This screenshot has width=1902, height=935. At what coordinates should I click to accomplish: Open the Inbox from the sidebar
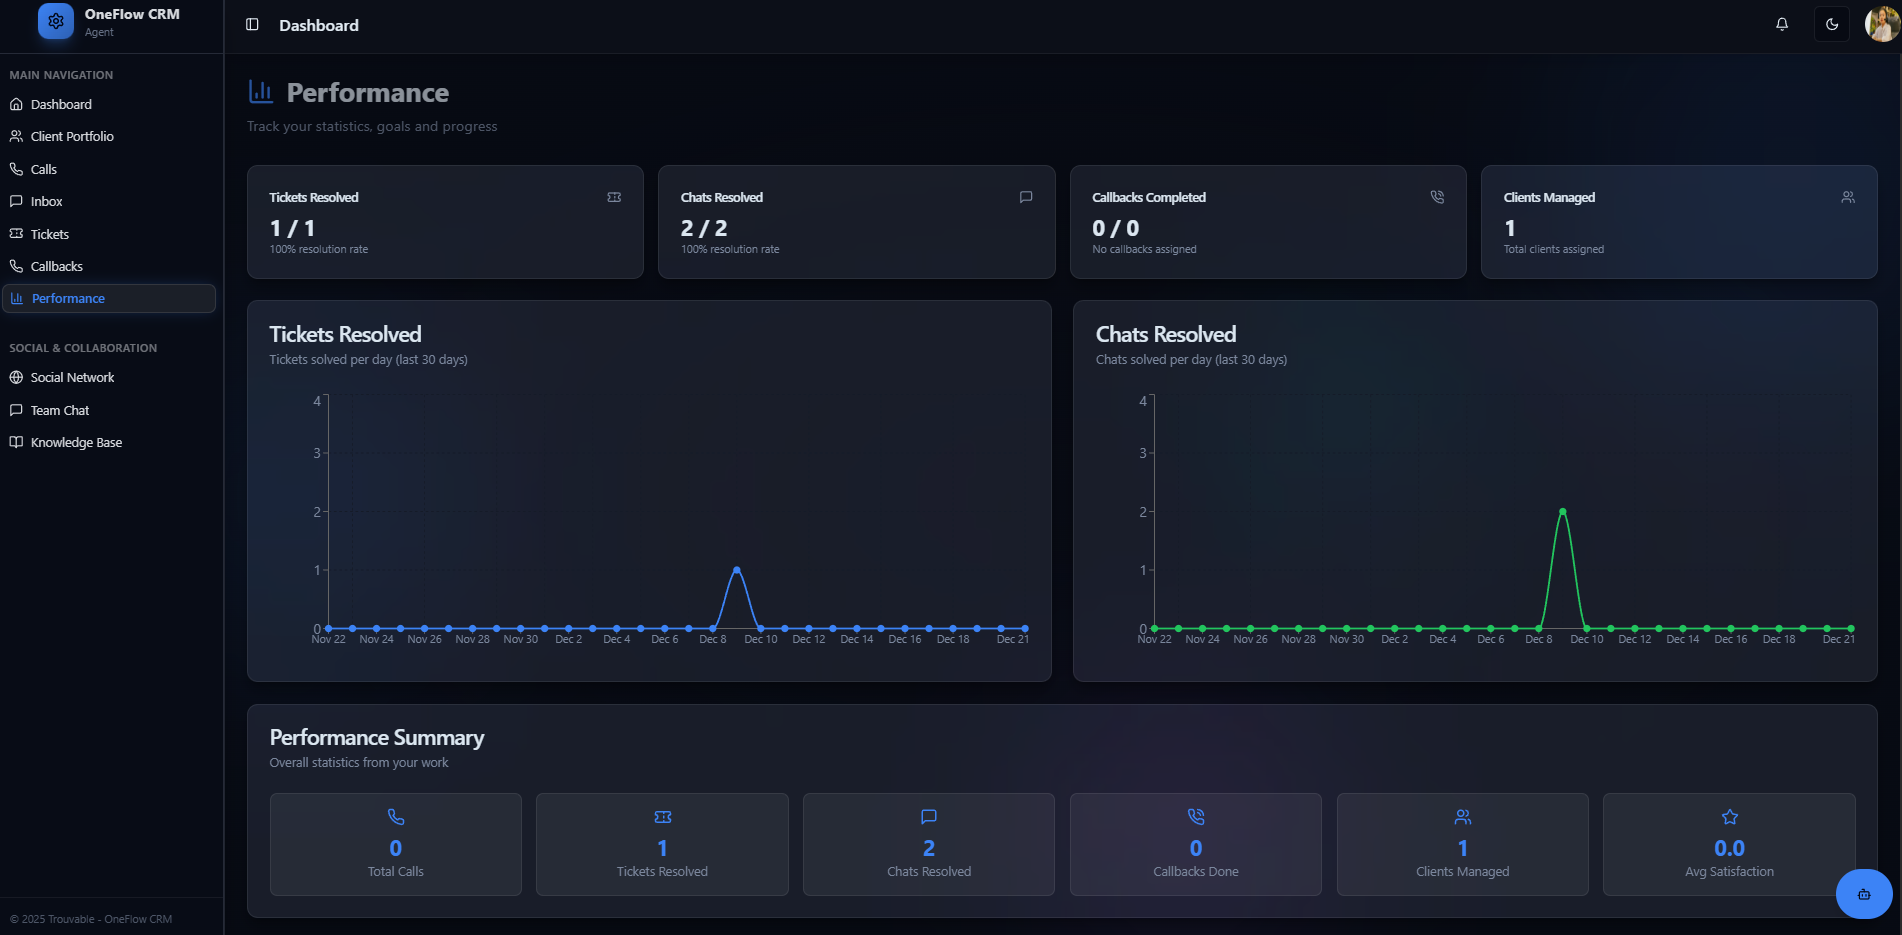47,201
